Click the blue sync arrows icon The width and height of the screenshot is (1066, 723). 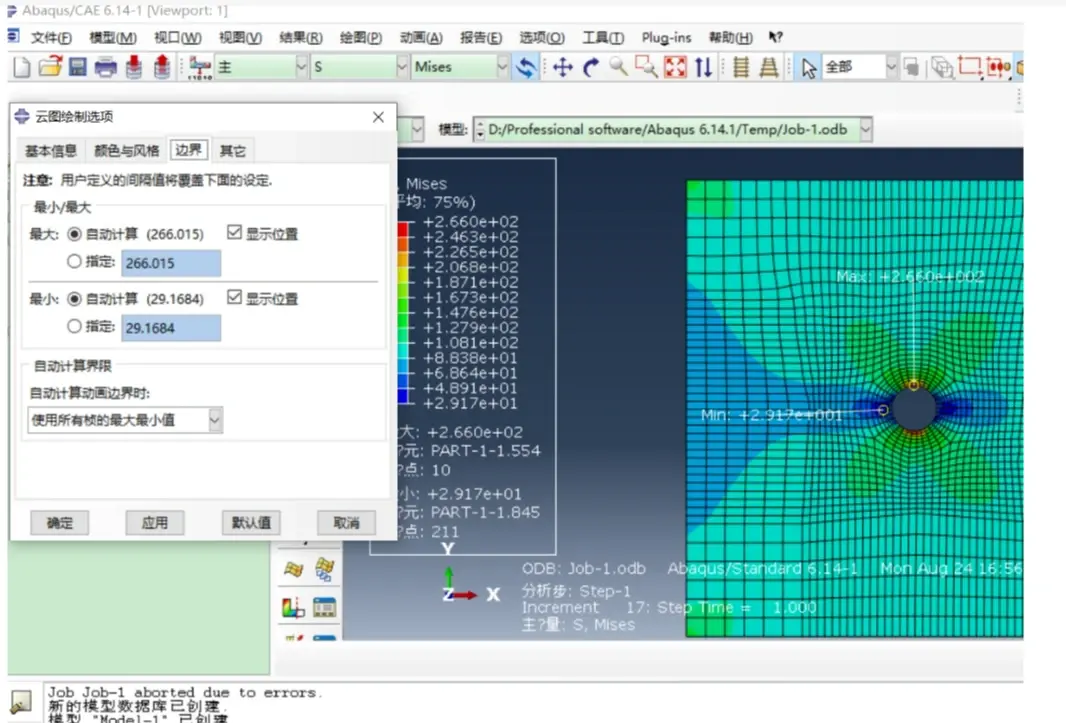click(x=526, y=67)
